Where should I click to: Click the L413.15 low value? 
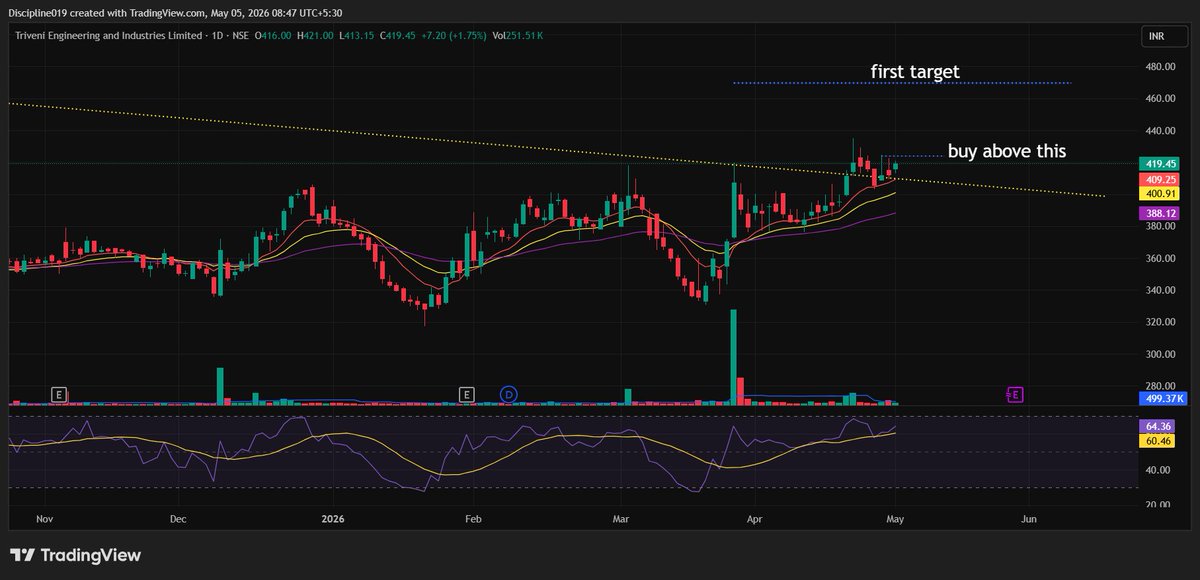[355, 36]
